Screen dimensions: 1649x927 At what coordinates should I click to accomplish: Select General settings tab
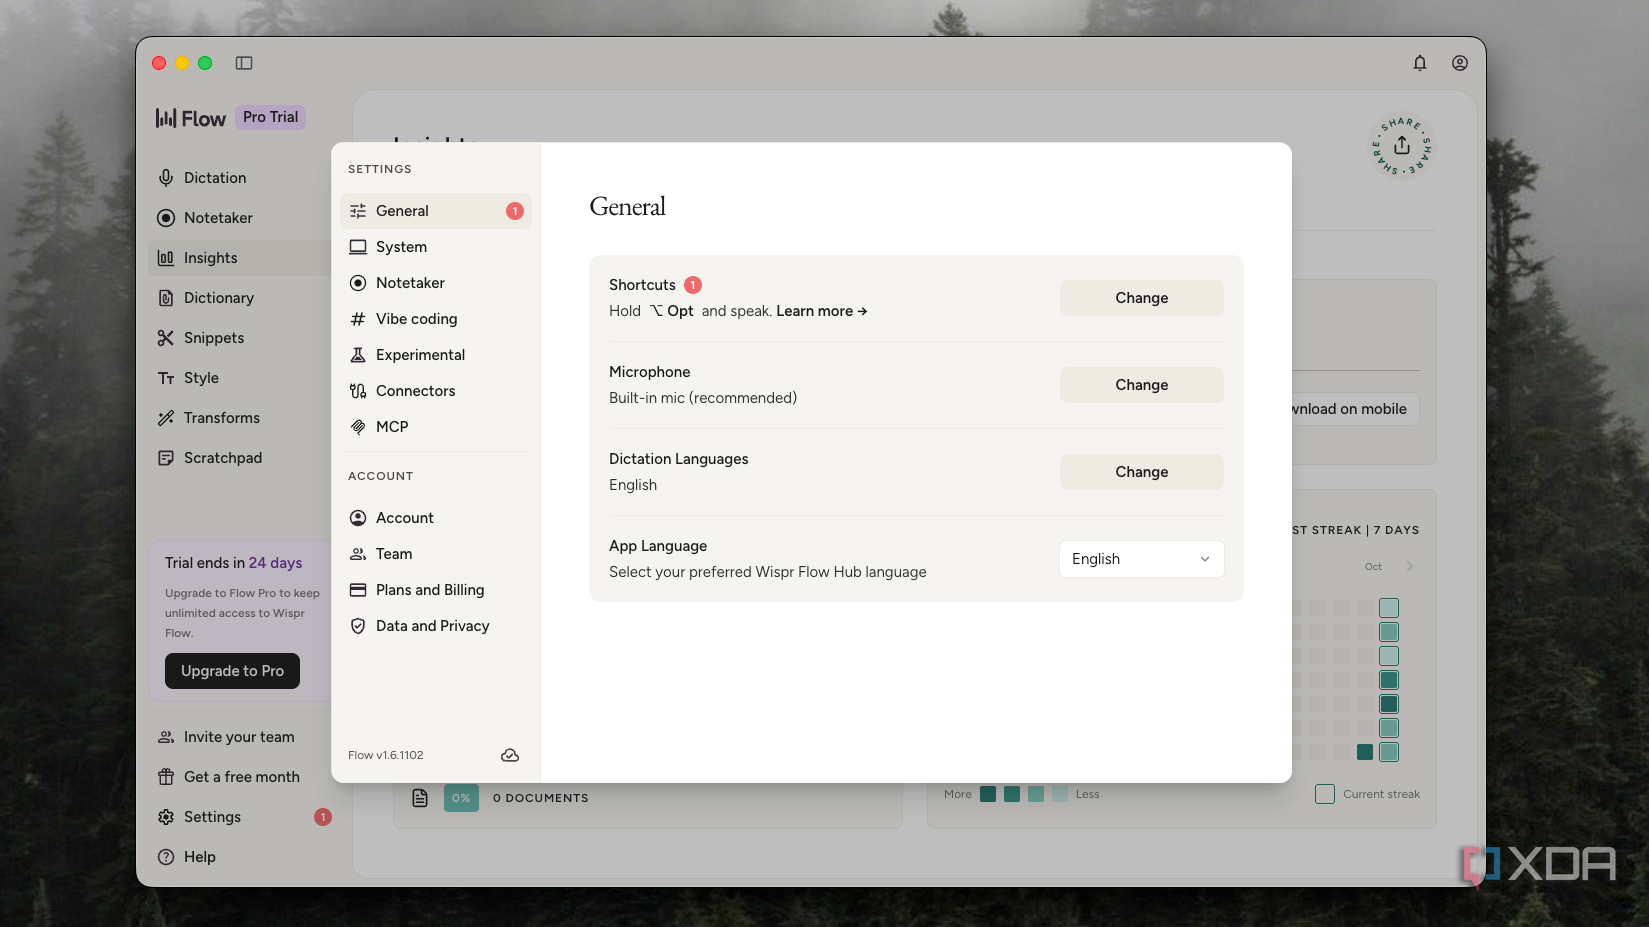435,211
